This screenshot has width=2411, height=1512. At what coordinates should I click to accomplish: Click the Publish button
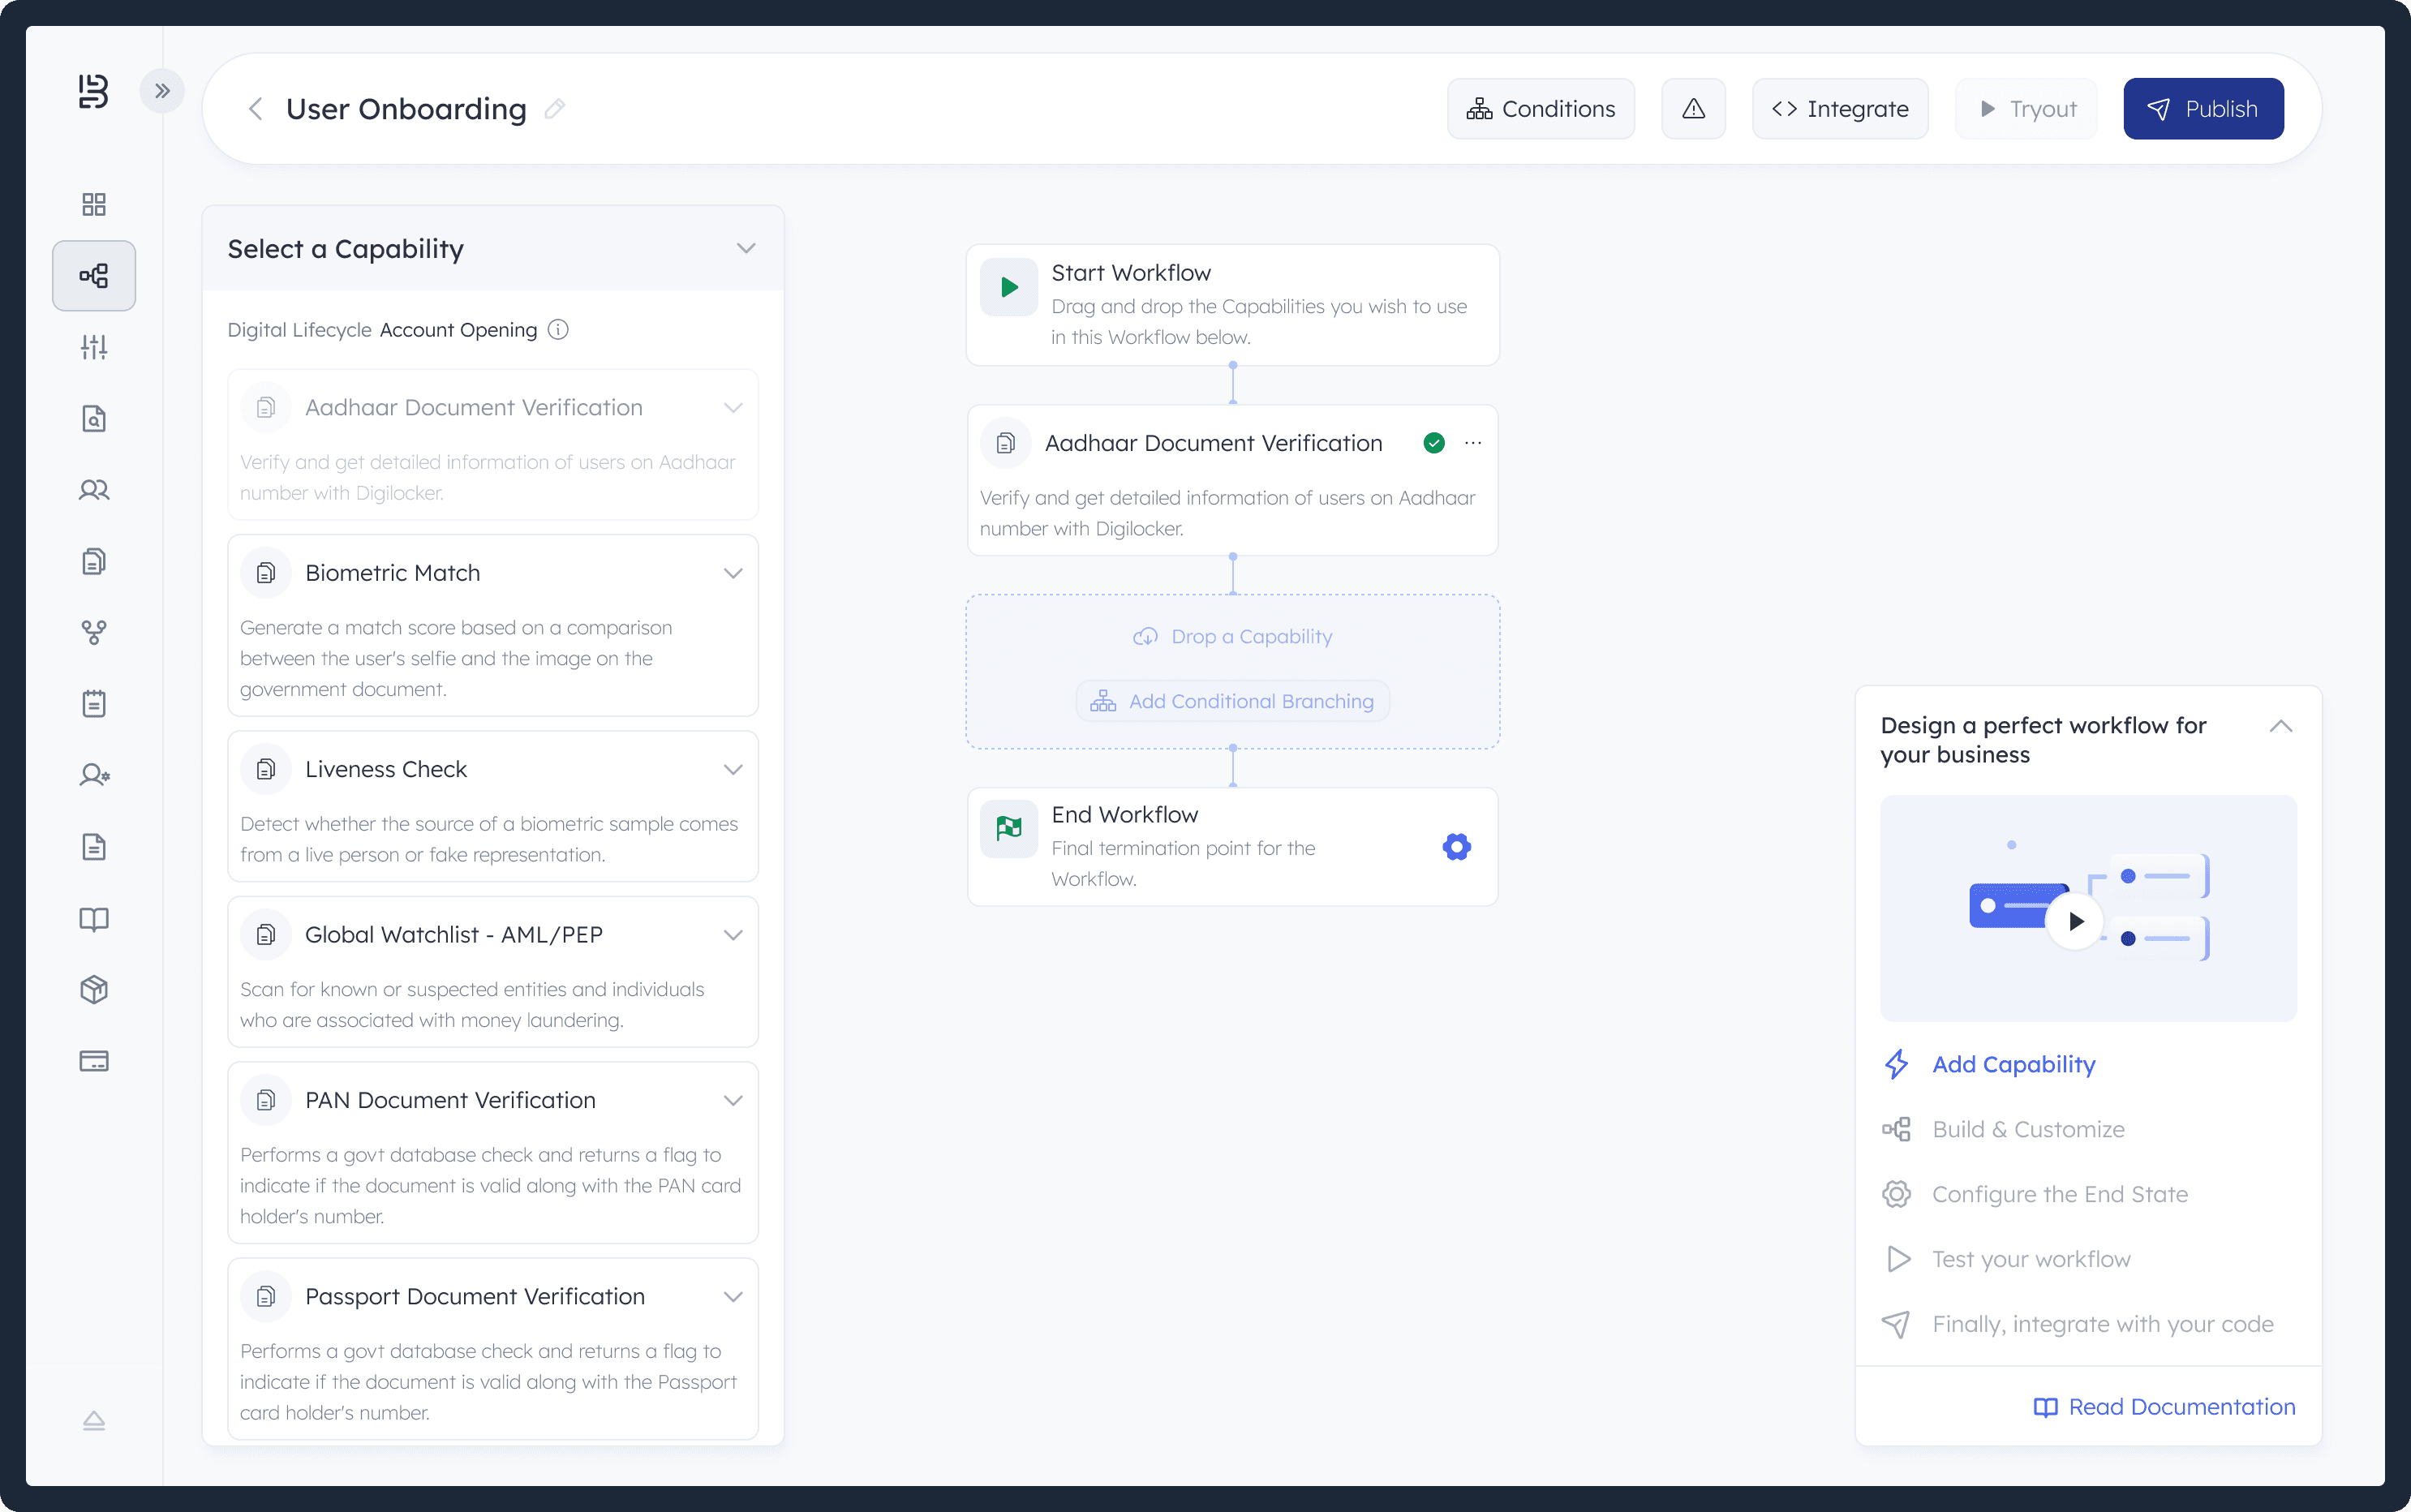(x=2203, y=108)
